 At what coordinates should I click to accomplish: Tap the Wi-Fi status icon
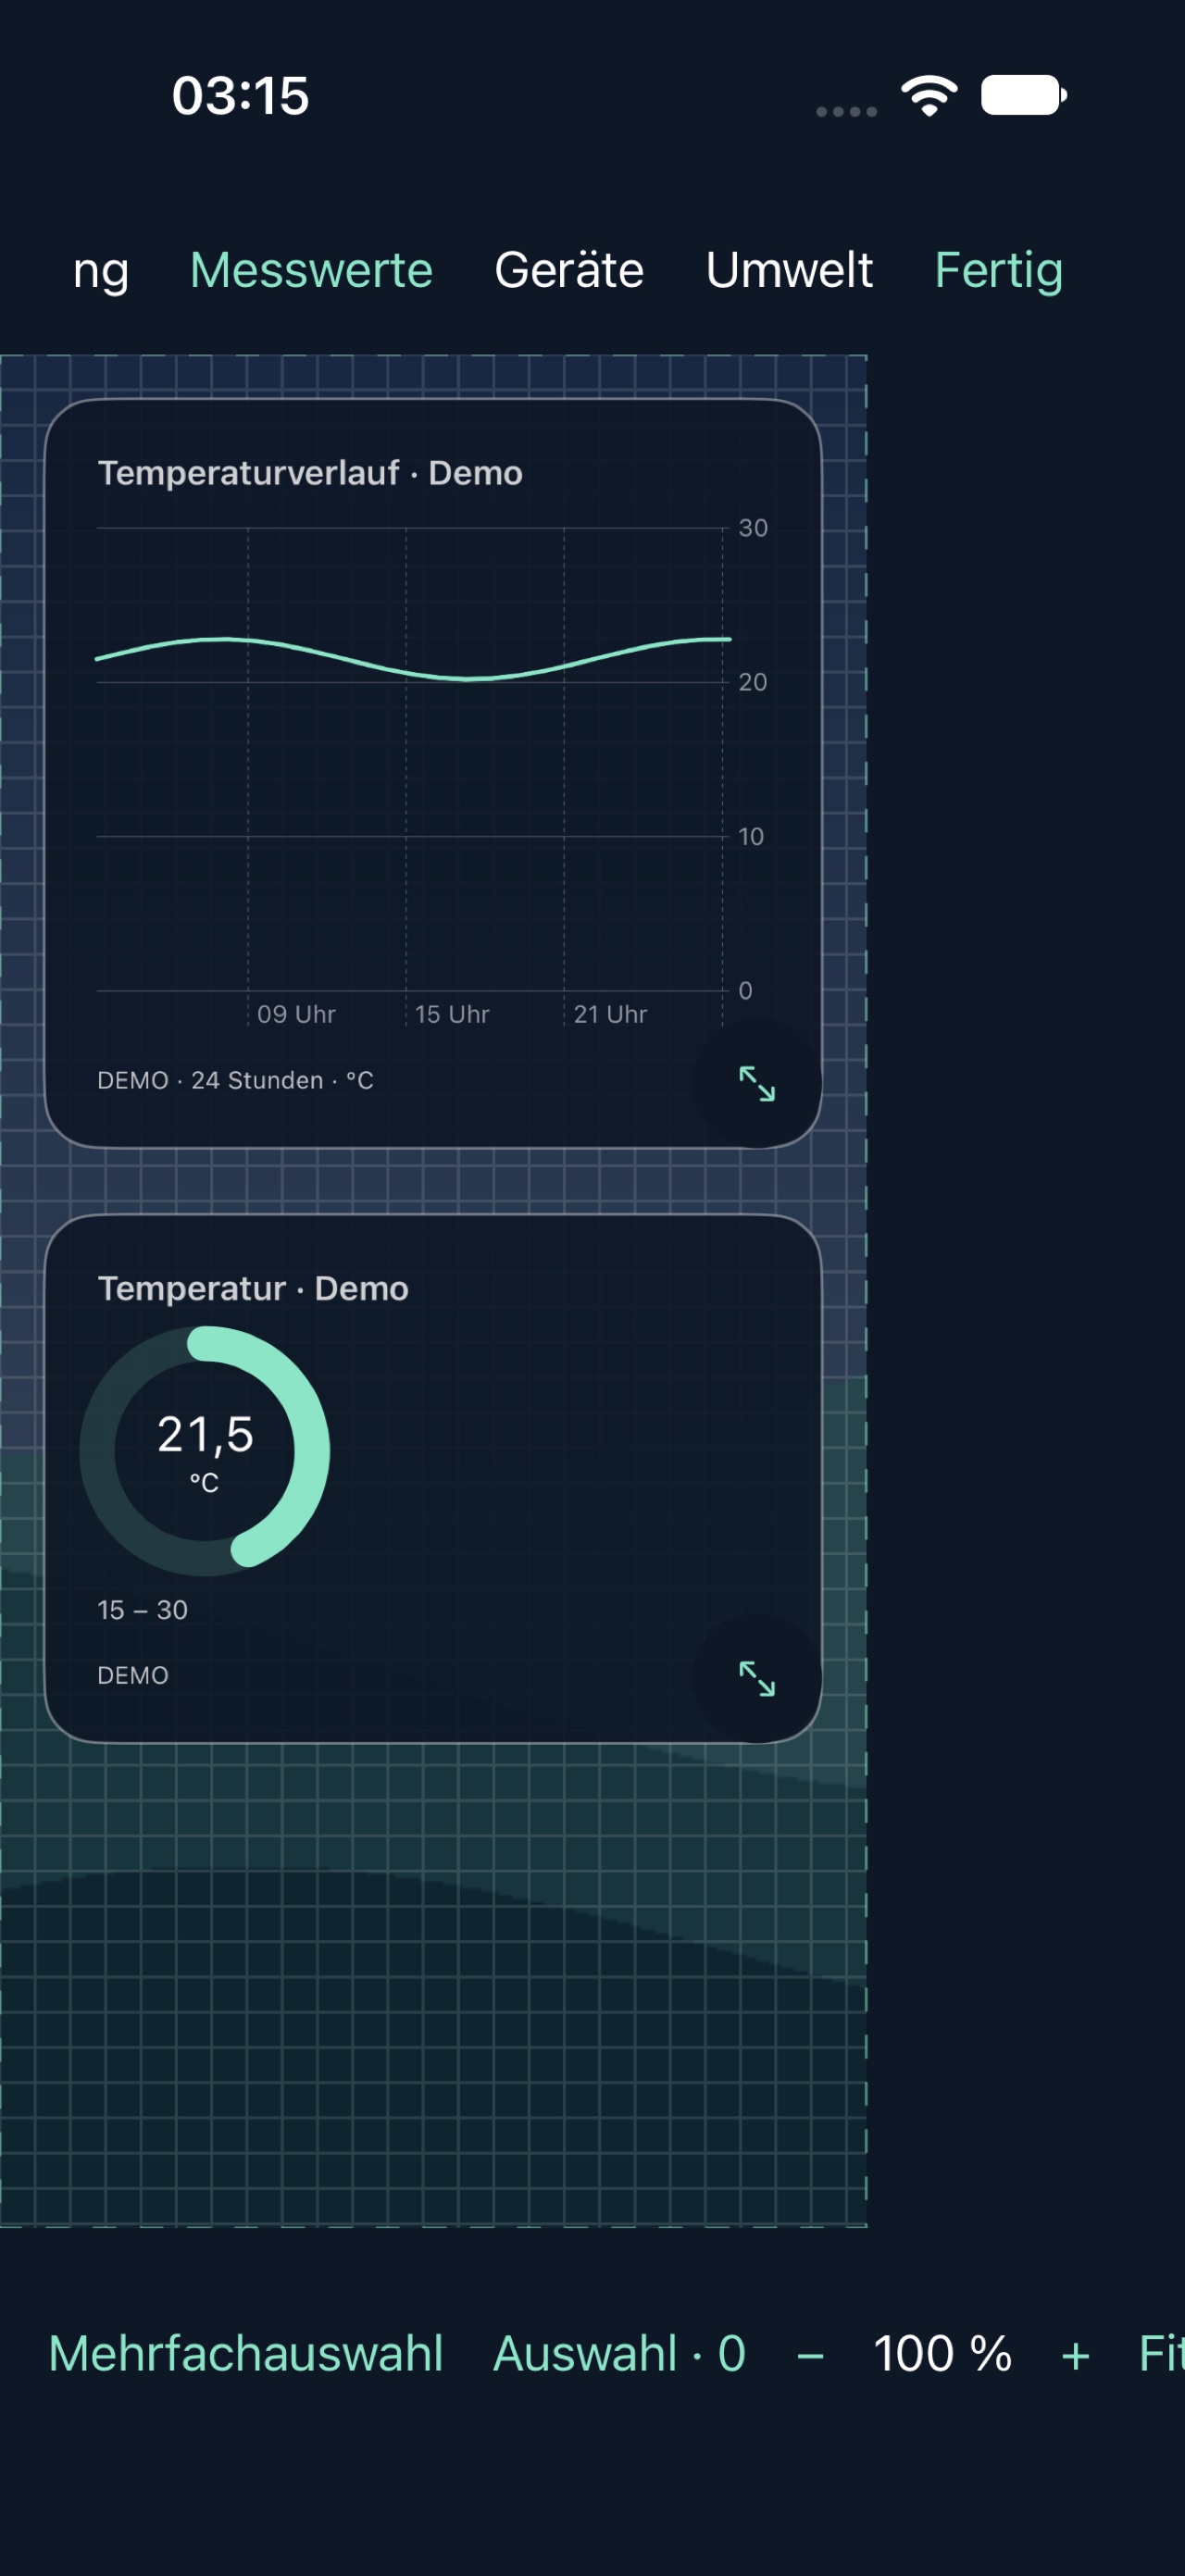click(929, 96)
